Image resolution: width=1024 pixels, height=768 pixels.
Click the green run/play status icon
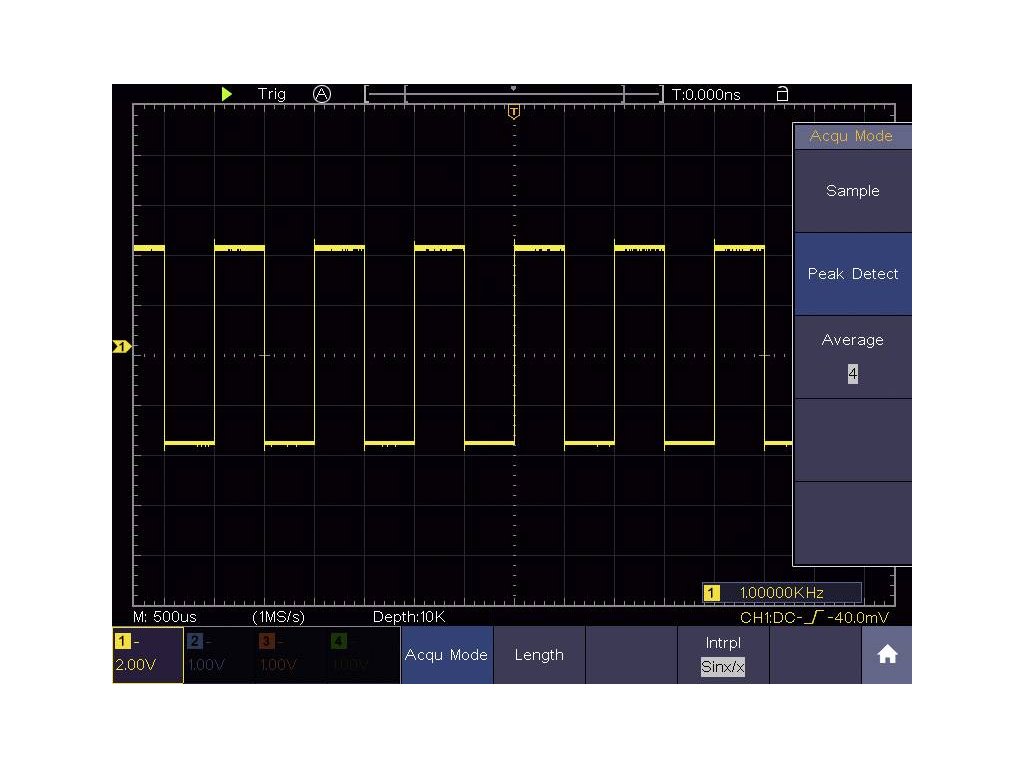(x=227, y=94)
